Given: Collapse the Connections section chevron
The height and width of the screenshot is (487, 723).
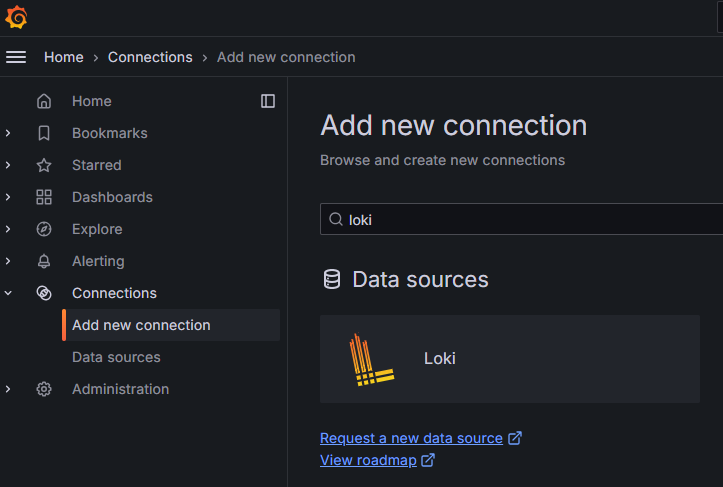Looking at the screenshot, I should (x=8, y=293).
